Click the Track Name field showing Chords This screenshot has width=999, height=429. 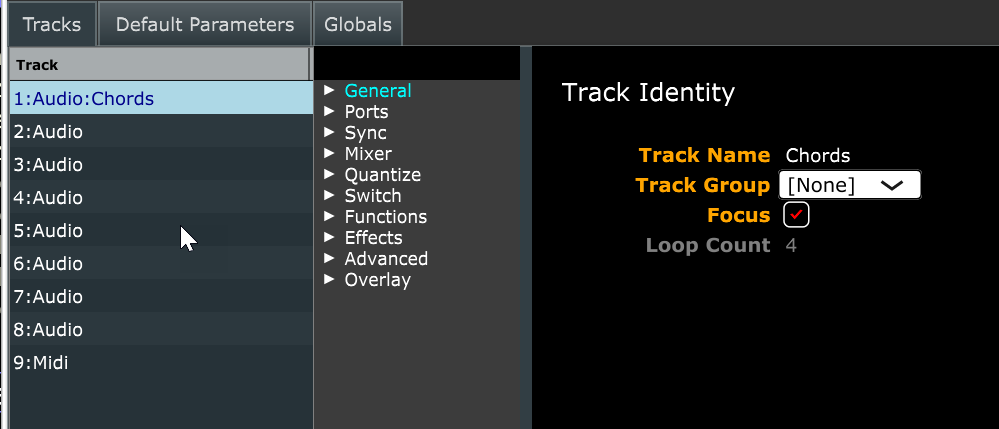click(x=818, y=155)
